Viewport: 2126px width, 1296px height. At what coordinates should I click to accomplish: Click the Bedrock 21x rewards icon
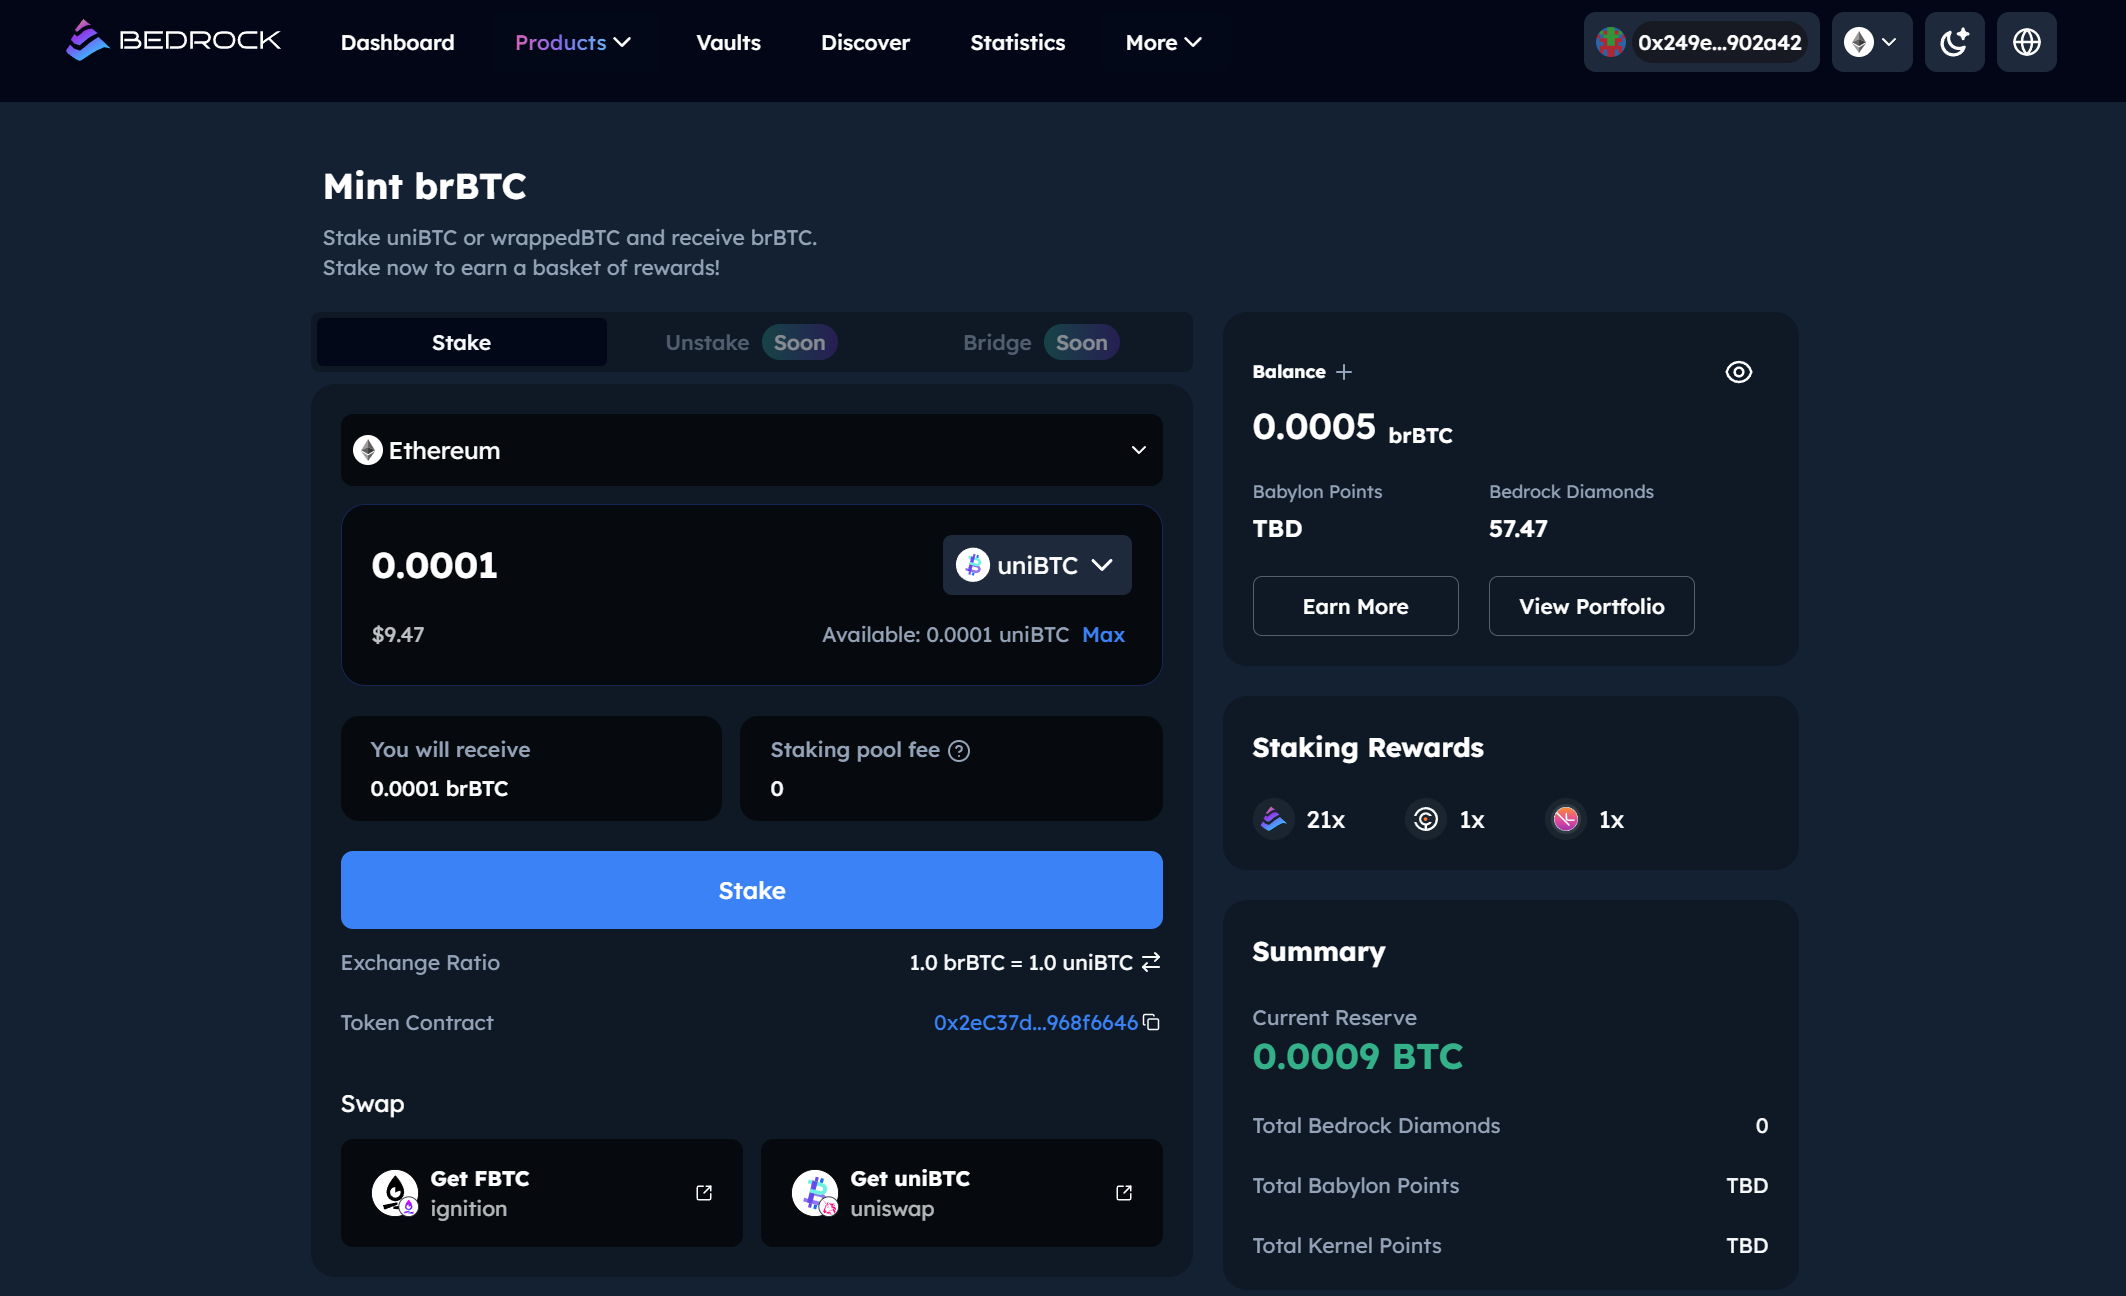click(x=1274, y=820)
